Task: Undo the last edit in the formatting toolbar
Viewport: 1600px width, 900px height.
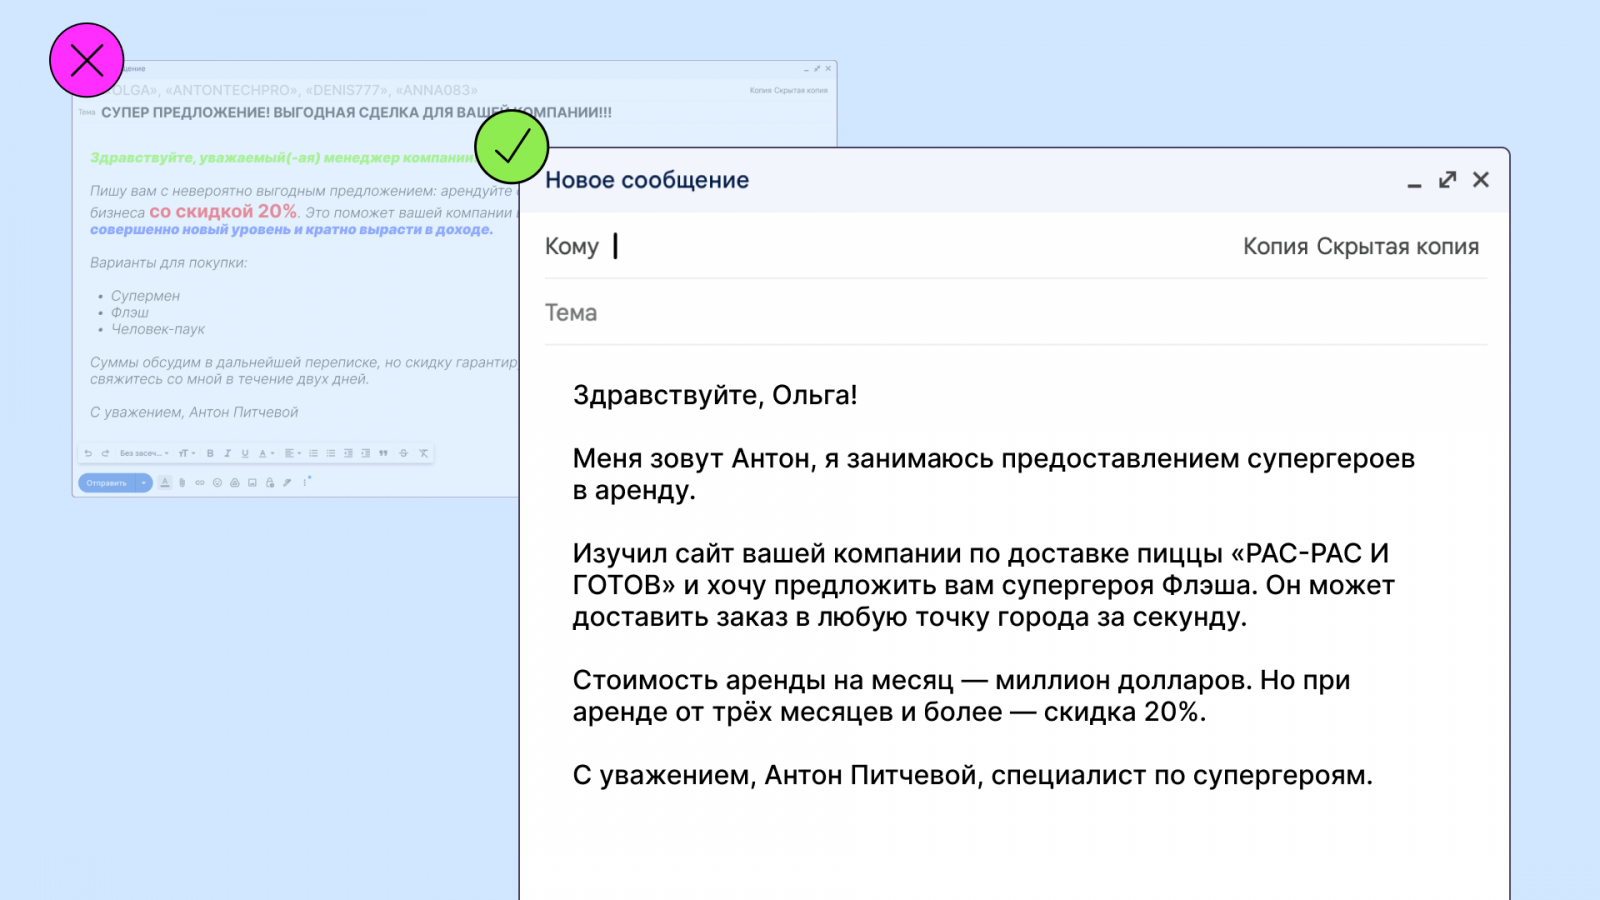Action: pyautogui.click(x=88, y=453)
